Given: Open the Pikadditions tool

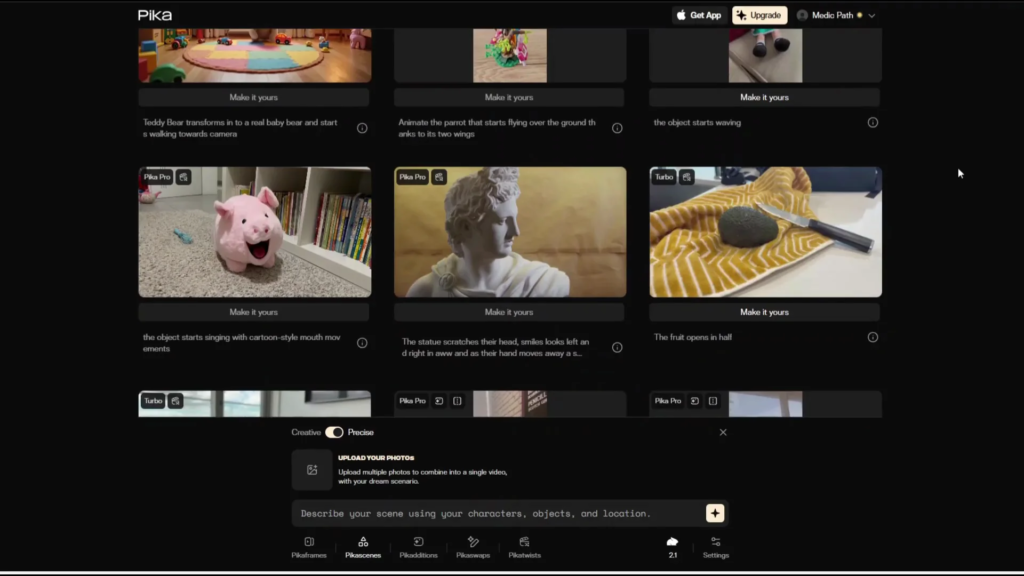Looking at the screenshot, I should (x=418, y=547).
